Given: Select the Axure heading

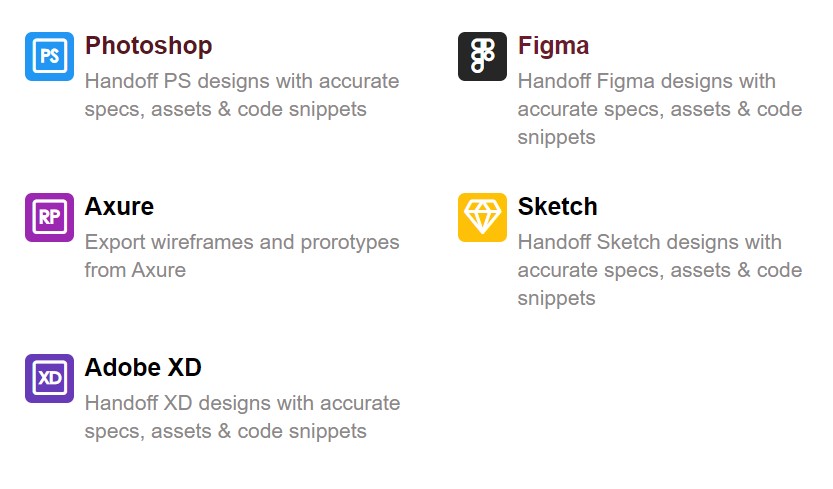Looking at the screenshot, I should [x=119, y=207].
